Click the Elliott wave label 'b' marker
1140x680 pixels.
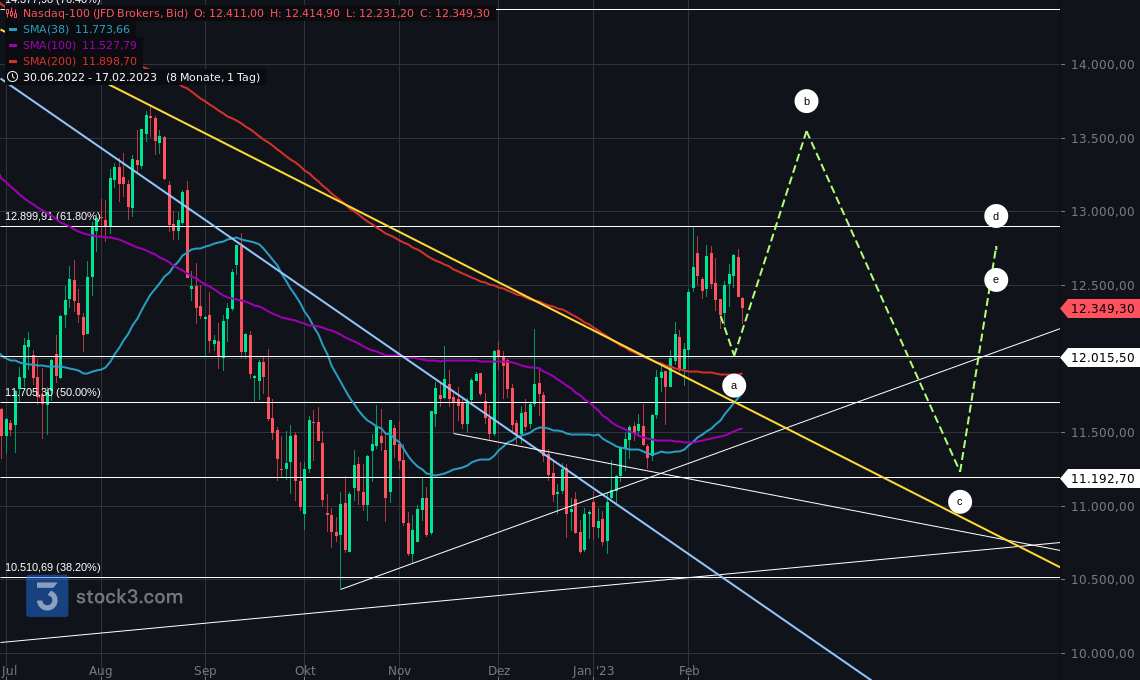point(806,101)
